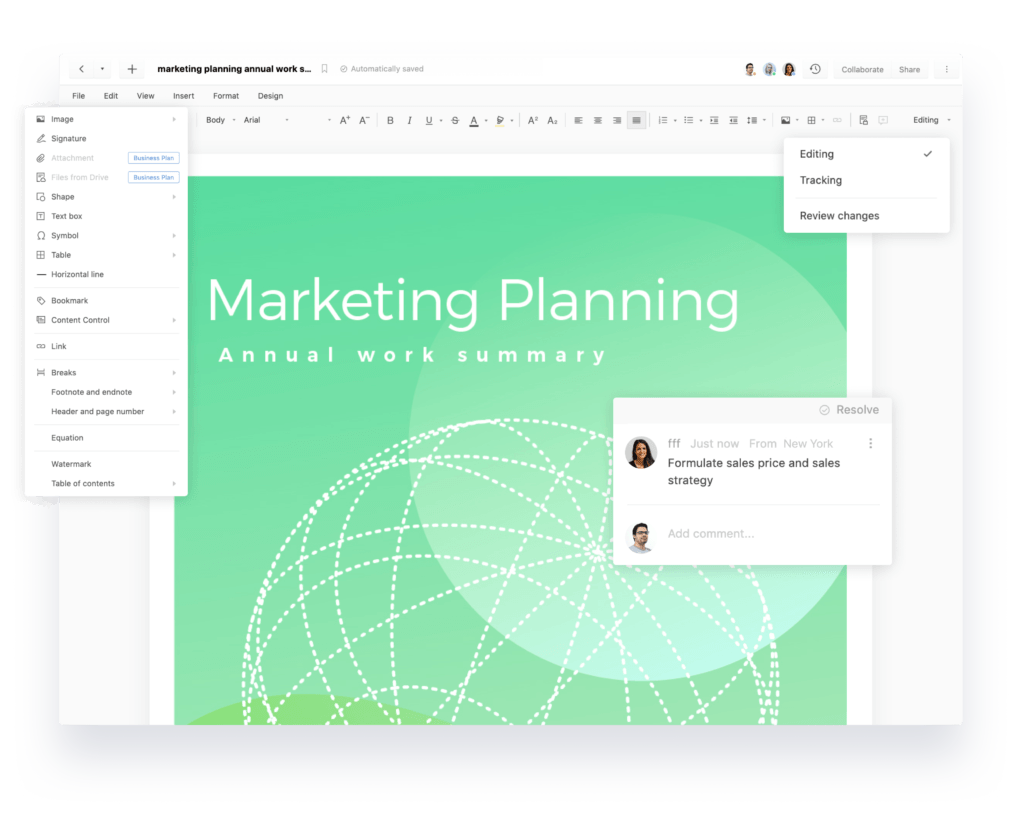Open the Design menu
Image resolution: width=1024 pixels, height=822 pixels.
(x=270, y=96)
